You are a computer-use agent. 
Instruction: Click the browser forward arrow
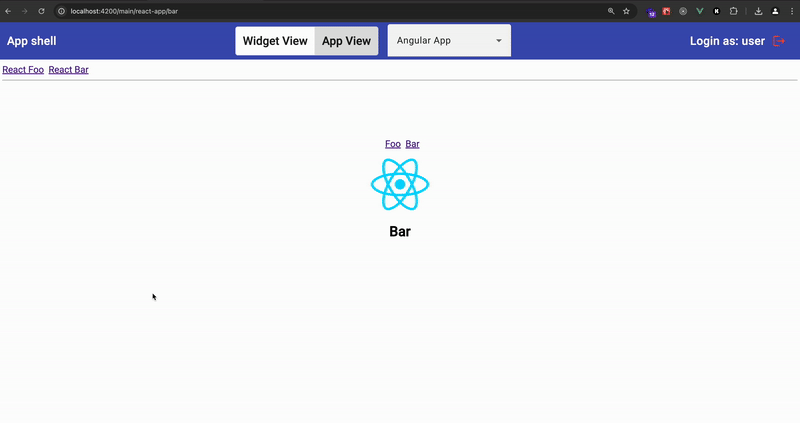coord(24,11)
